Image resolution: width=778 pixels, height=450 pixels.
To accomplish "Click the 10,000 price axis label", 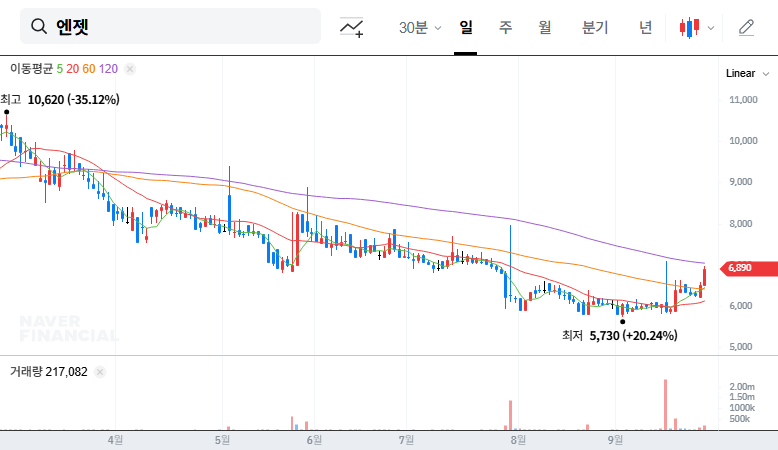I will pos(743,141).
